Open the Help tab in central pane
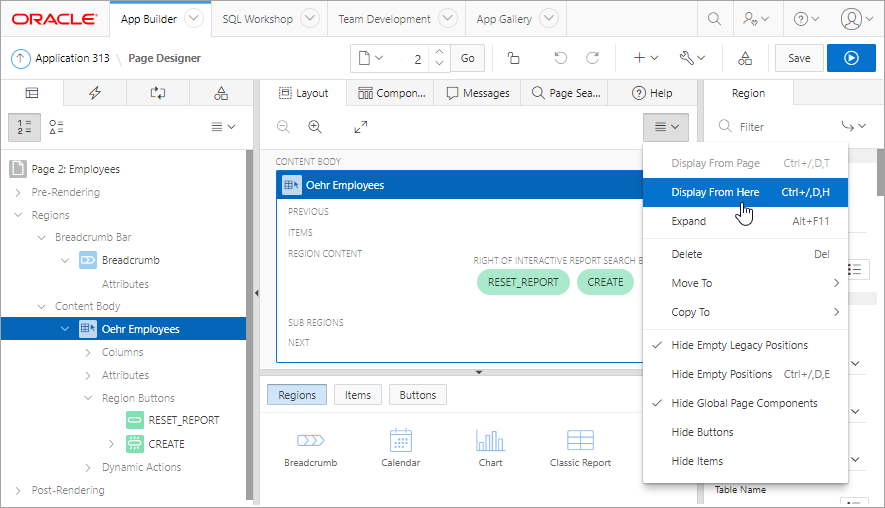Screen dimensions: 885x508 pos(652,93)
